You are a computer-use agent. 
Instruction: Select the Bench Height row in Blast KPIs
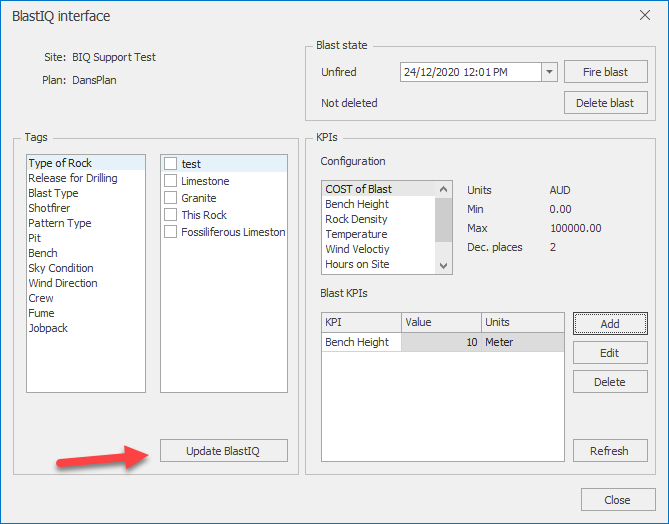pos(443,342)
